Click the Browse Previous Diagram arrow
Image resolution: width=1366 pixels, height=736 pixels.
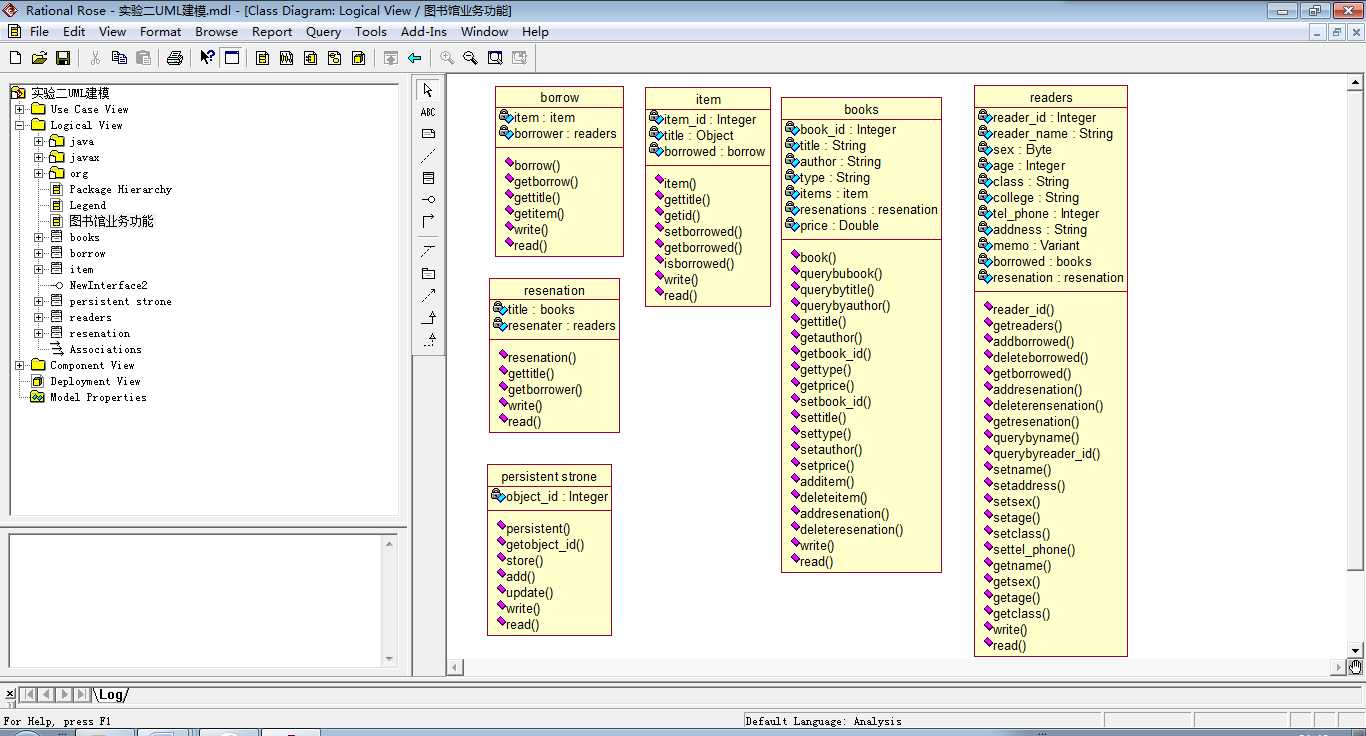[415, 58]
